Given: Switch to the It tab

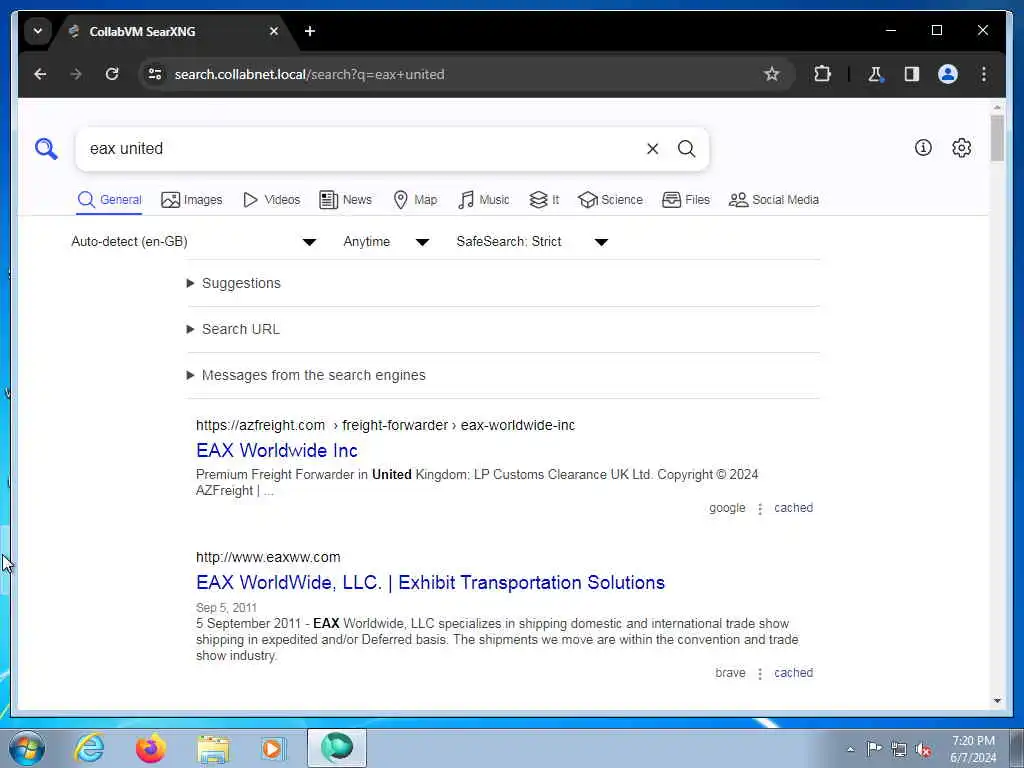Looking at the screenshot, I should pos(545,200).
